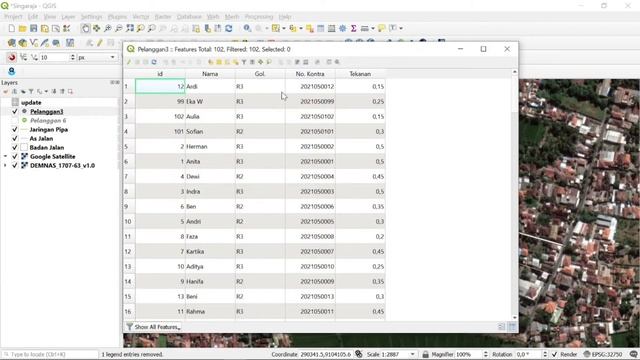Reload the attribute table
Viewport: 640px width, 360px height.
[154, 62]
